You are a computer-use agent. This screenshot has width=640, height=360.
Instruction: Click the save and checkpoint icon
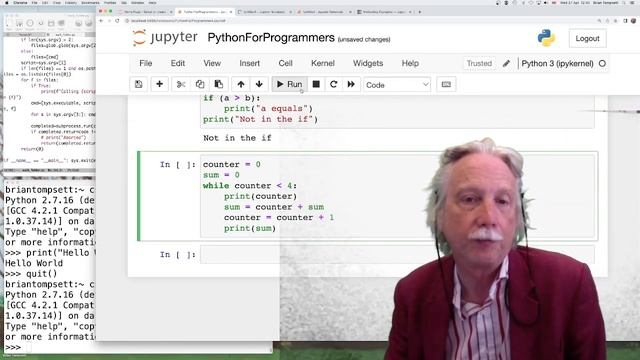[x=139, y=84]
